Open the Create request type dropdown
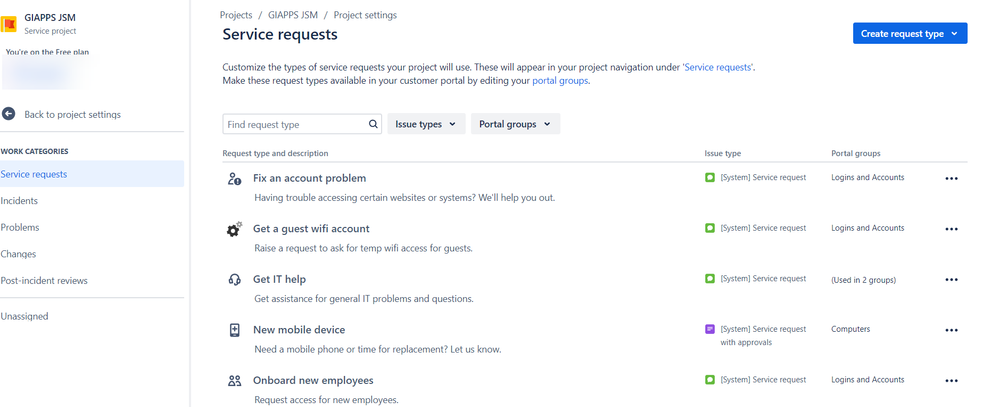Screen dimensions: 999x407 (x=910, y=34)
